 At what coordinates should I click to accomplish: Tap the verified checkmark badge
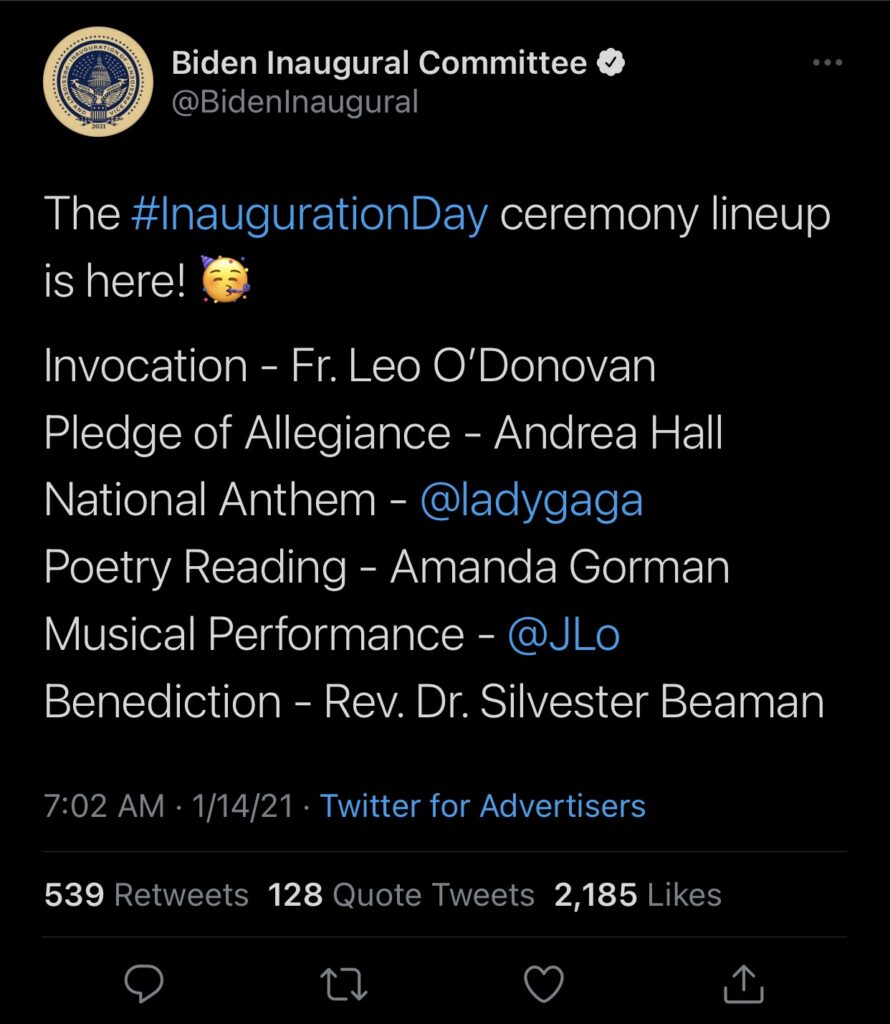point(612,64)
